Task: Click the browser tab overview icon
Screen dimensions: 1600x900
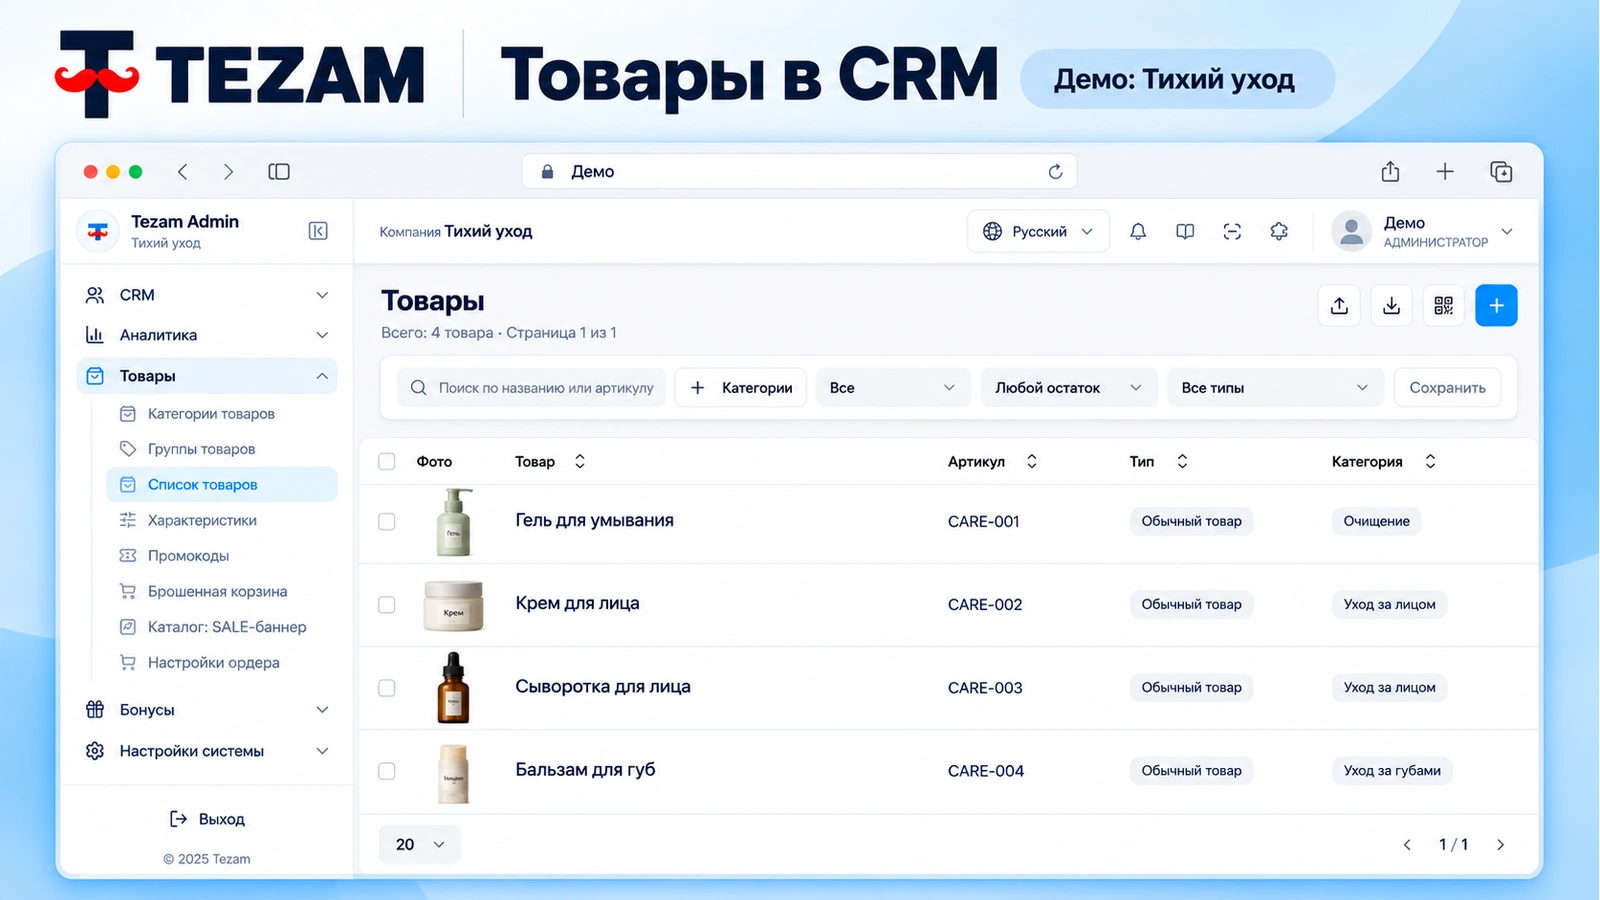Action: point(1501,172)
